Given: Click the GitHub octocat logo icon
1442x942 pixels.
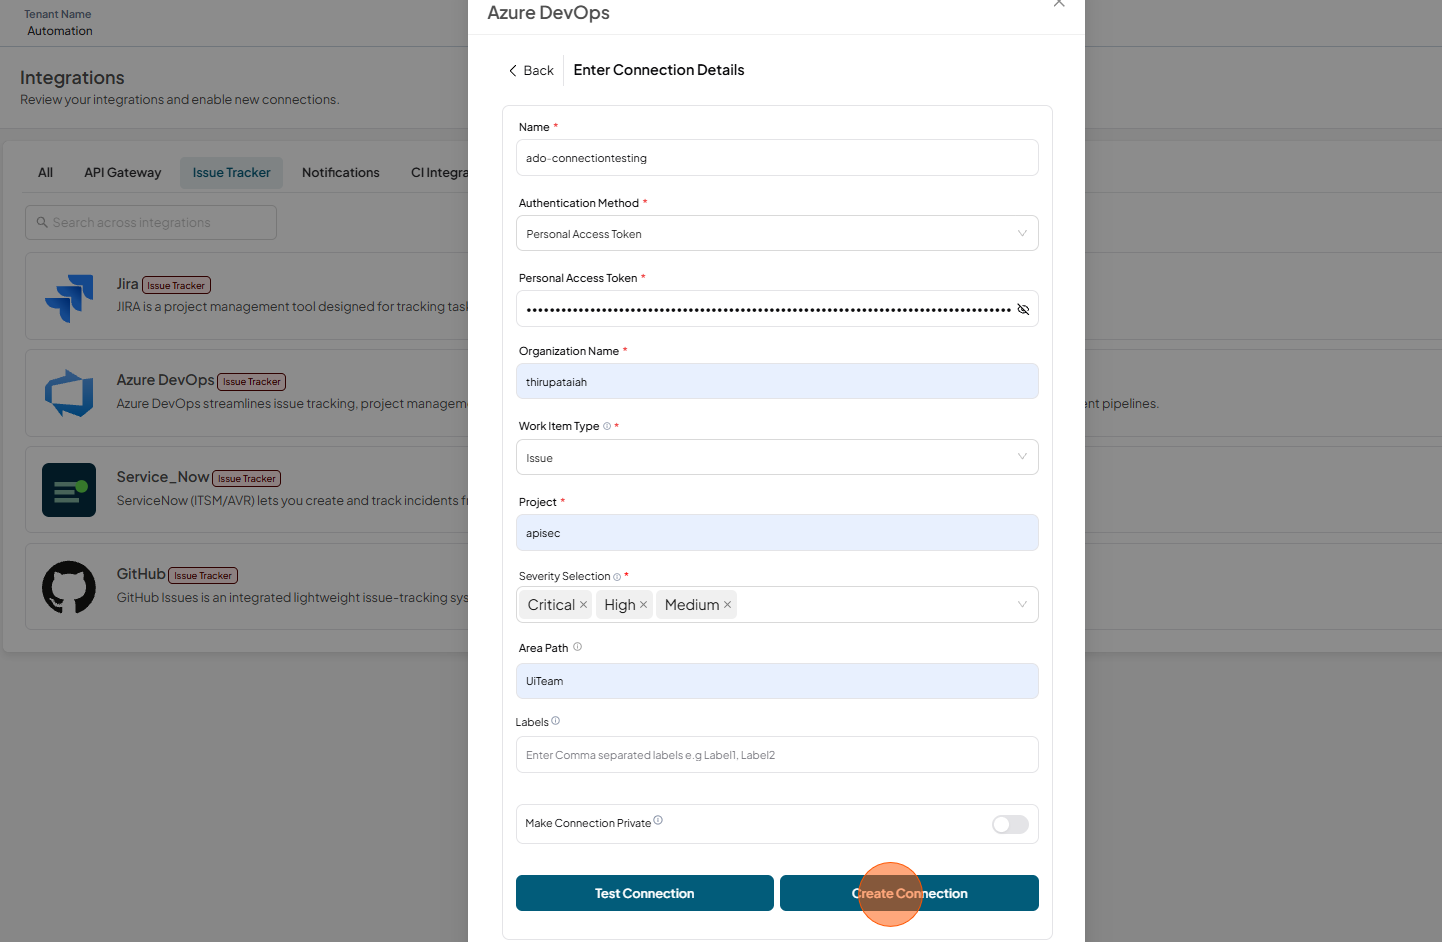Looking at the screenshot, I should click(x=69, y=587).
